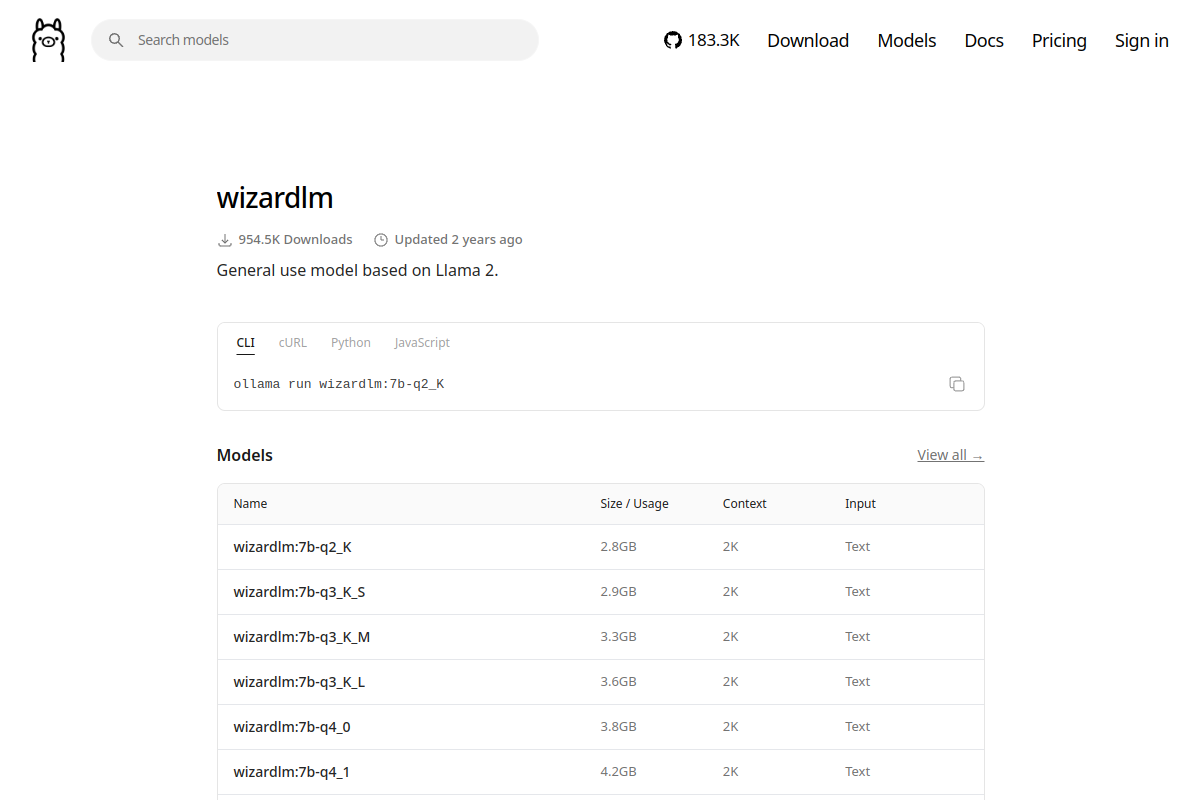
Task: Click the 2.8GB size cell
Action: pos(618,547)
